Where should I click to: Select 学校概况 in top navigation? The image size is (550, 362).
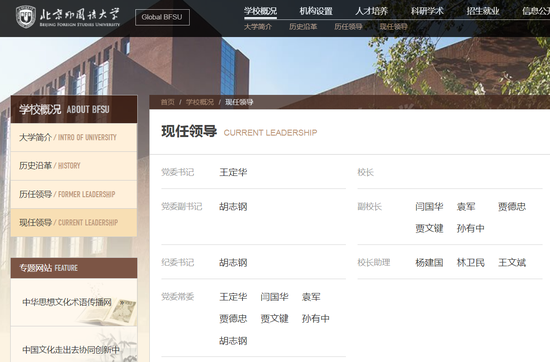[x=260, y=11]
